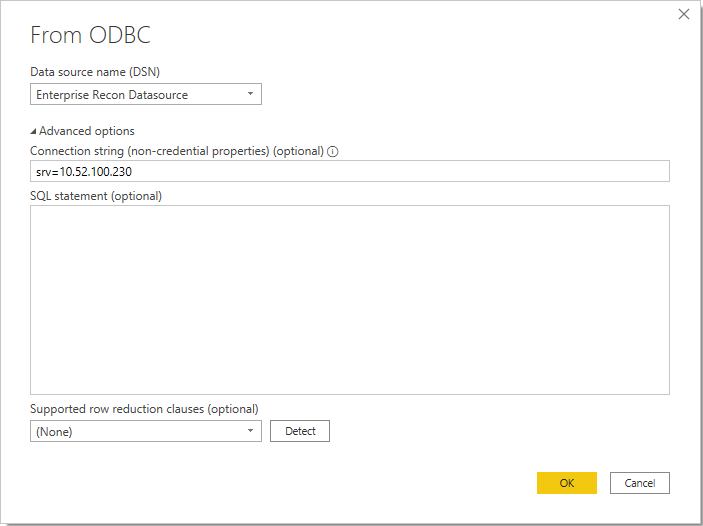Click into the Connection string input field
The image size is (703, 526).
pos(400,172)
